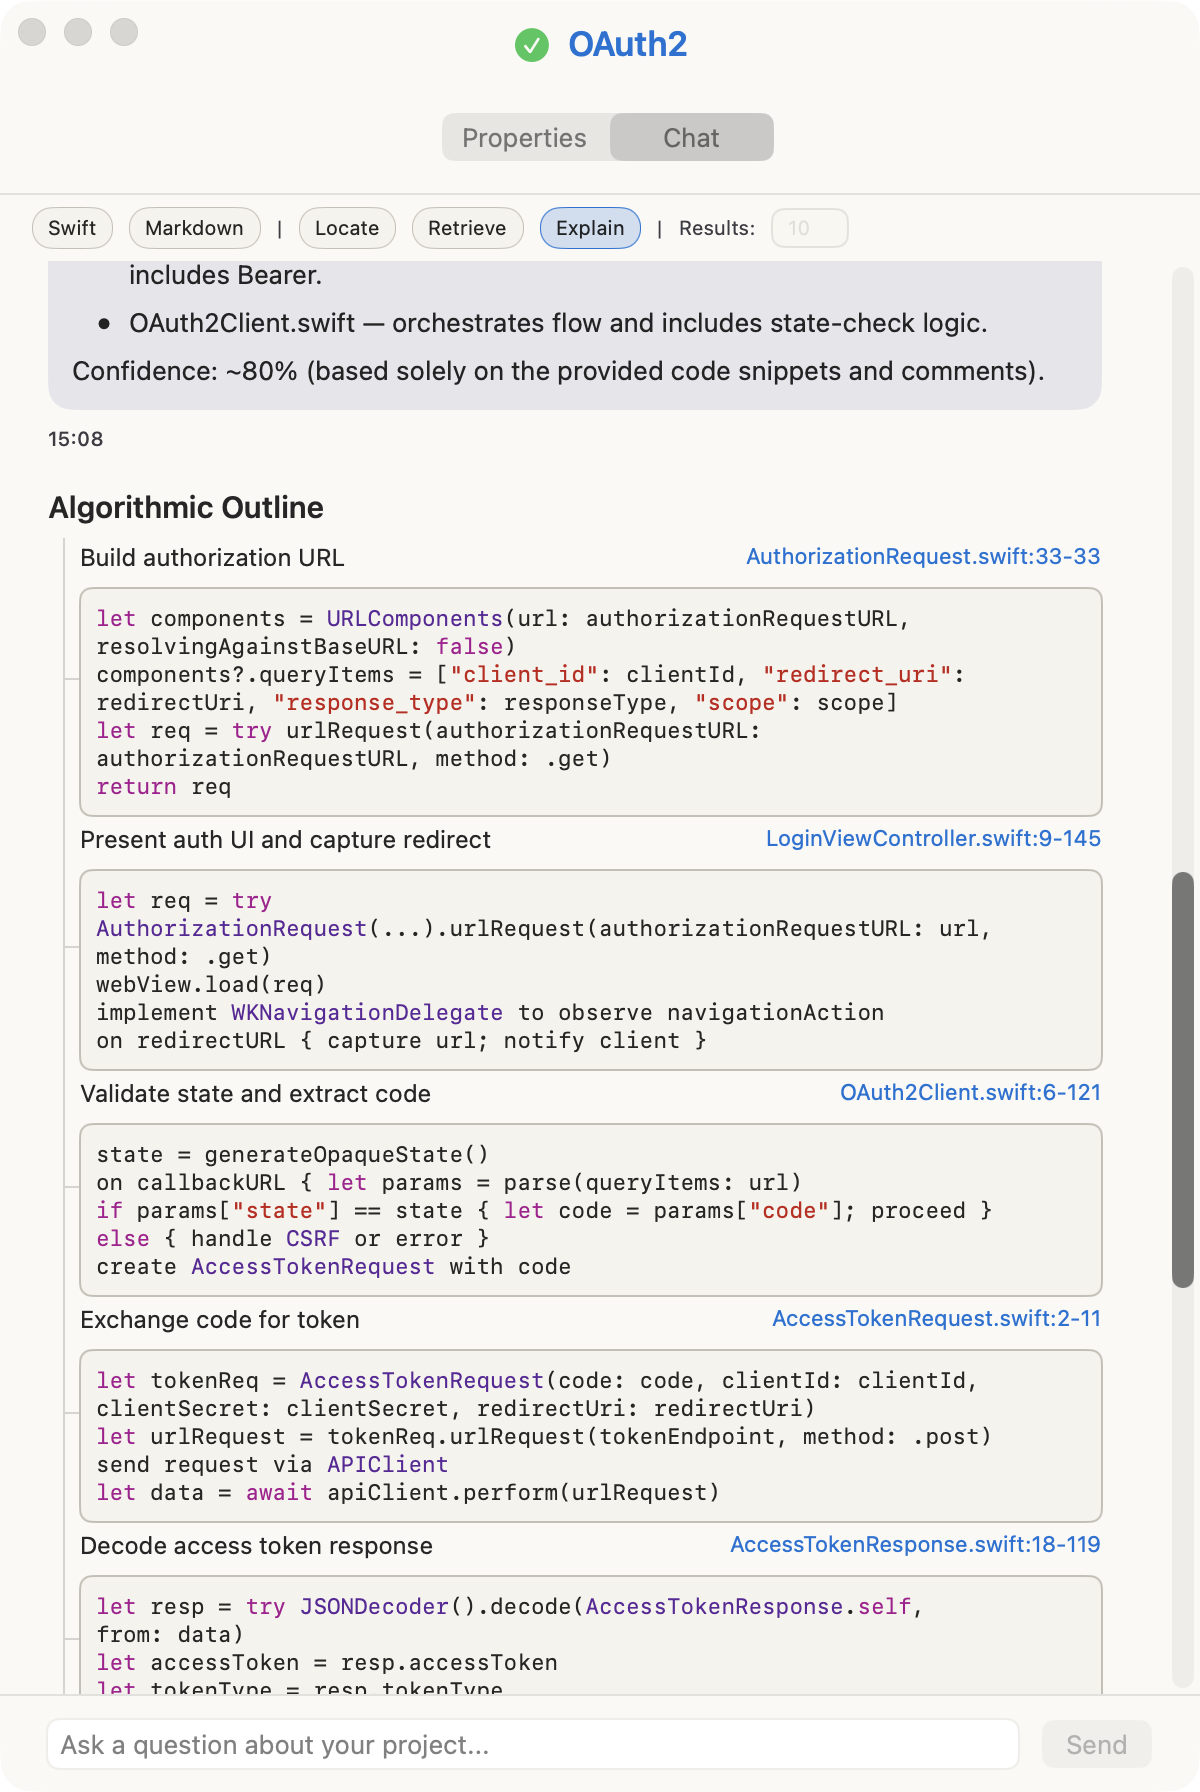The width and height of the screenshot is (1200, 1792).
Task: Open AccessTokenRequest.swift:2-11 reference
Action: click(x=935, y=1319)
